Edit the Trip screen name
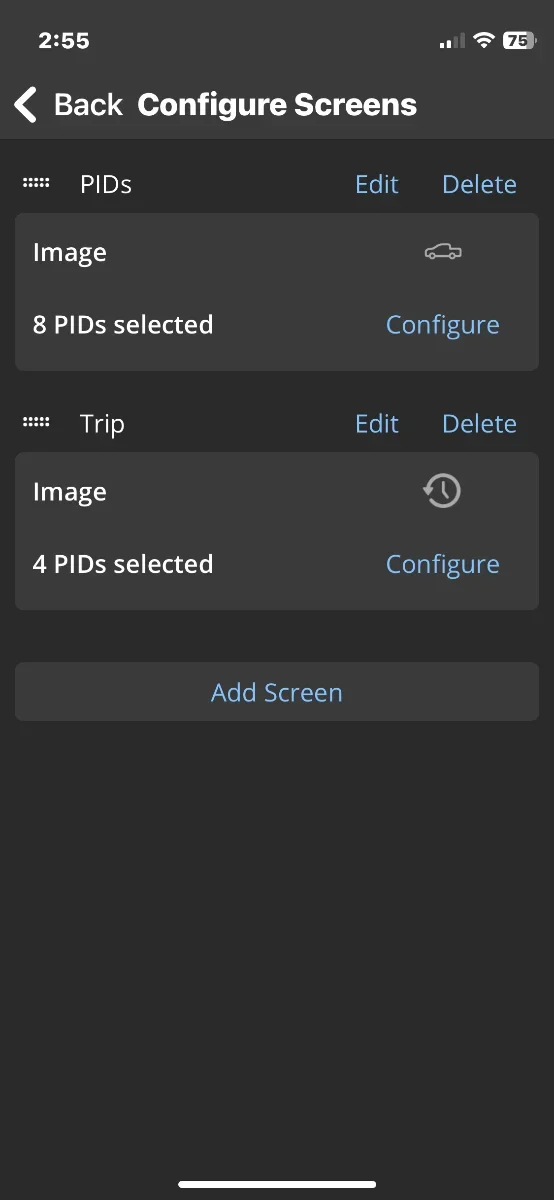554x1200 pixels. coord(377,423)
